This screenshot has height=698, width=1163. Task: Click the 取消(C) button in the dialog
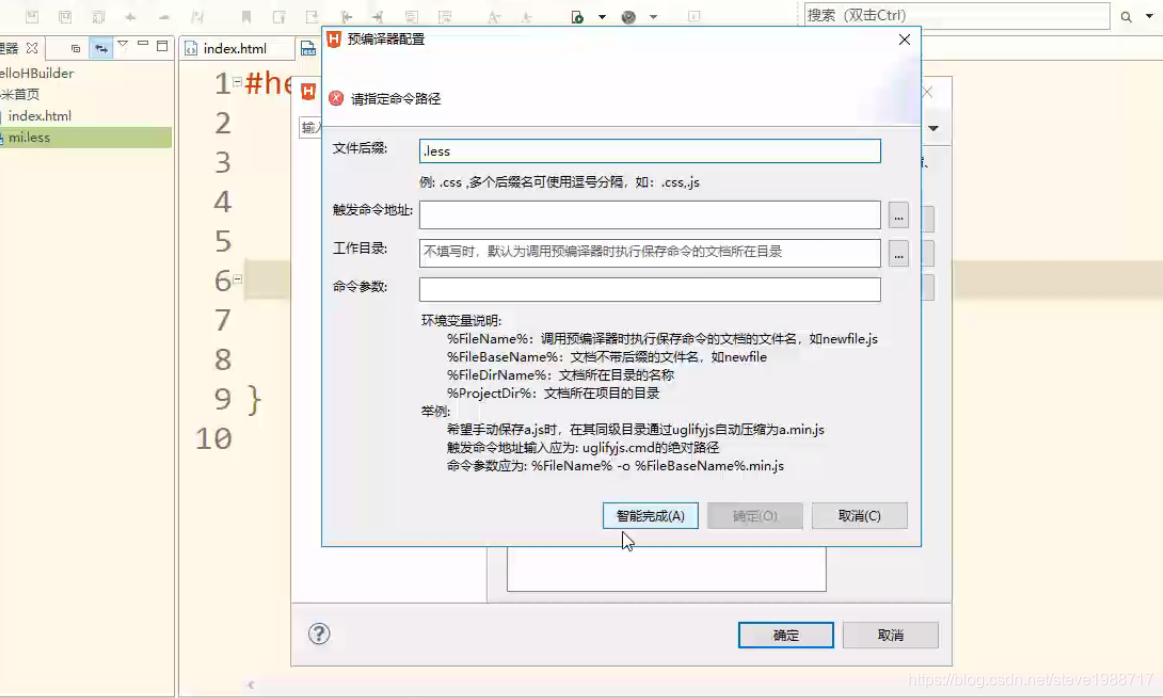coord(859,515)
